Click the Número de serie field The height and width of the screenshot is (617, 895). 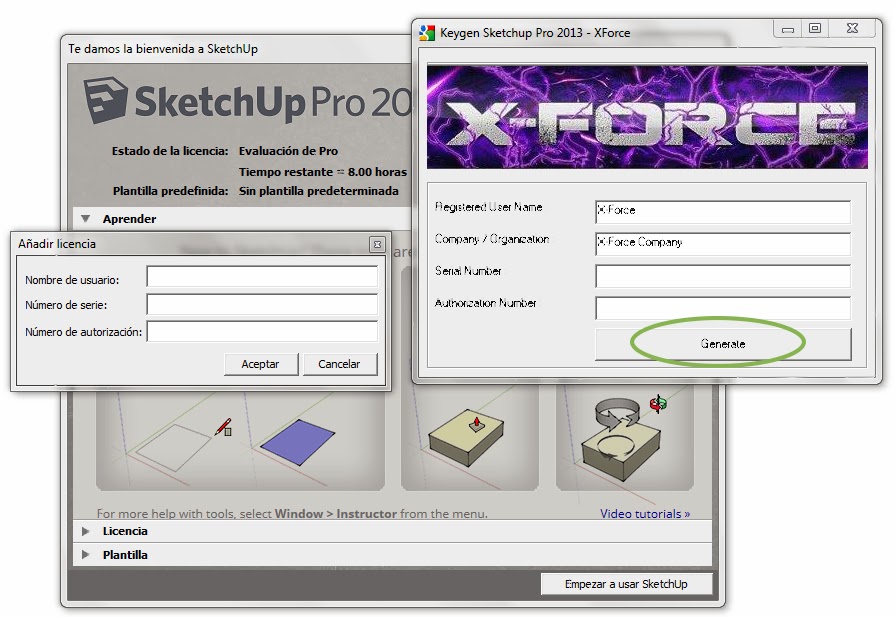262,304
